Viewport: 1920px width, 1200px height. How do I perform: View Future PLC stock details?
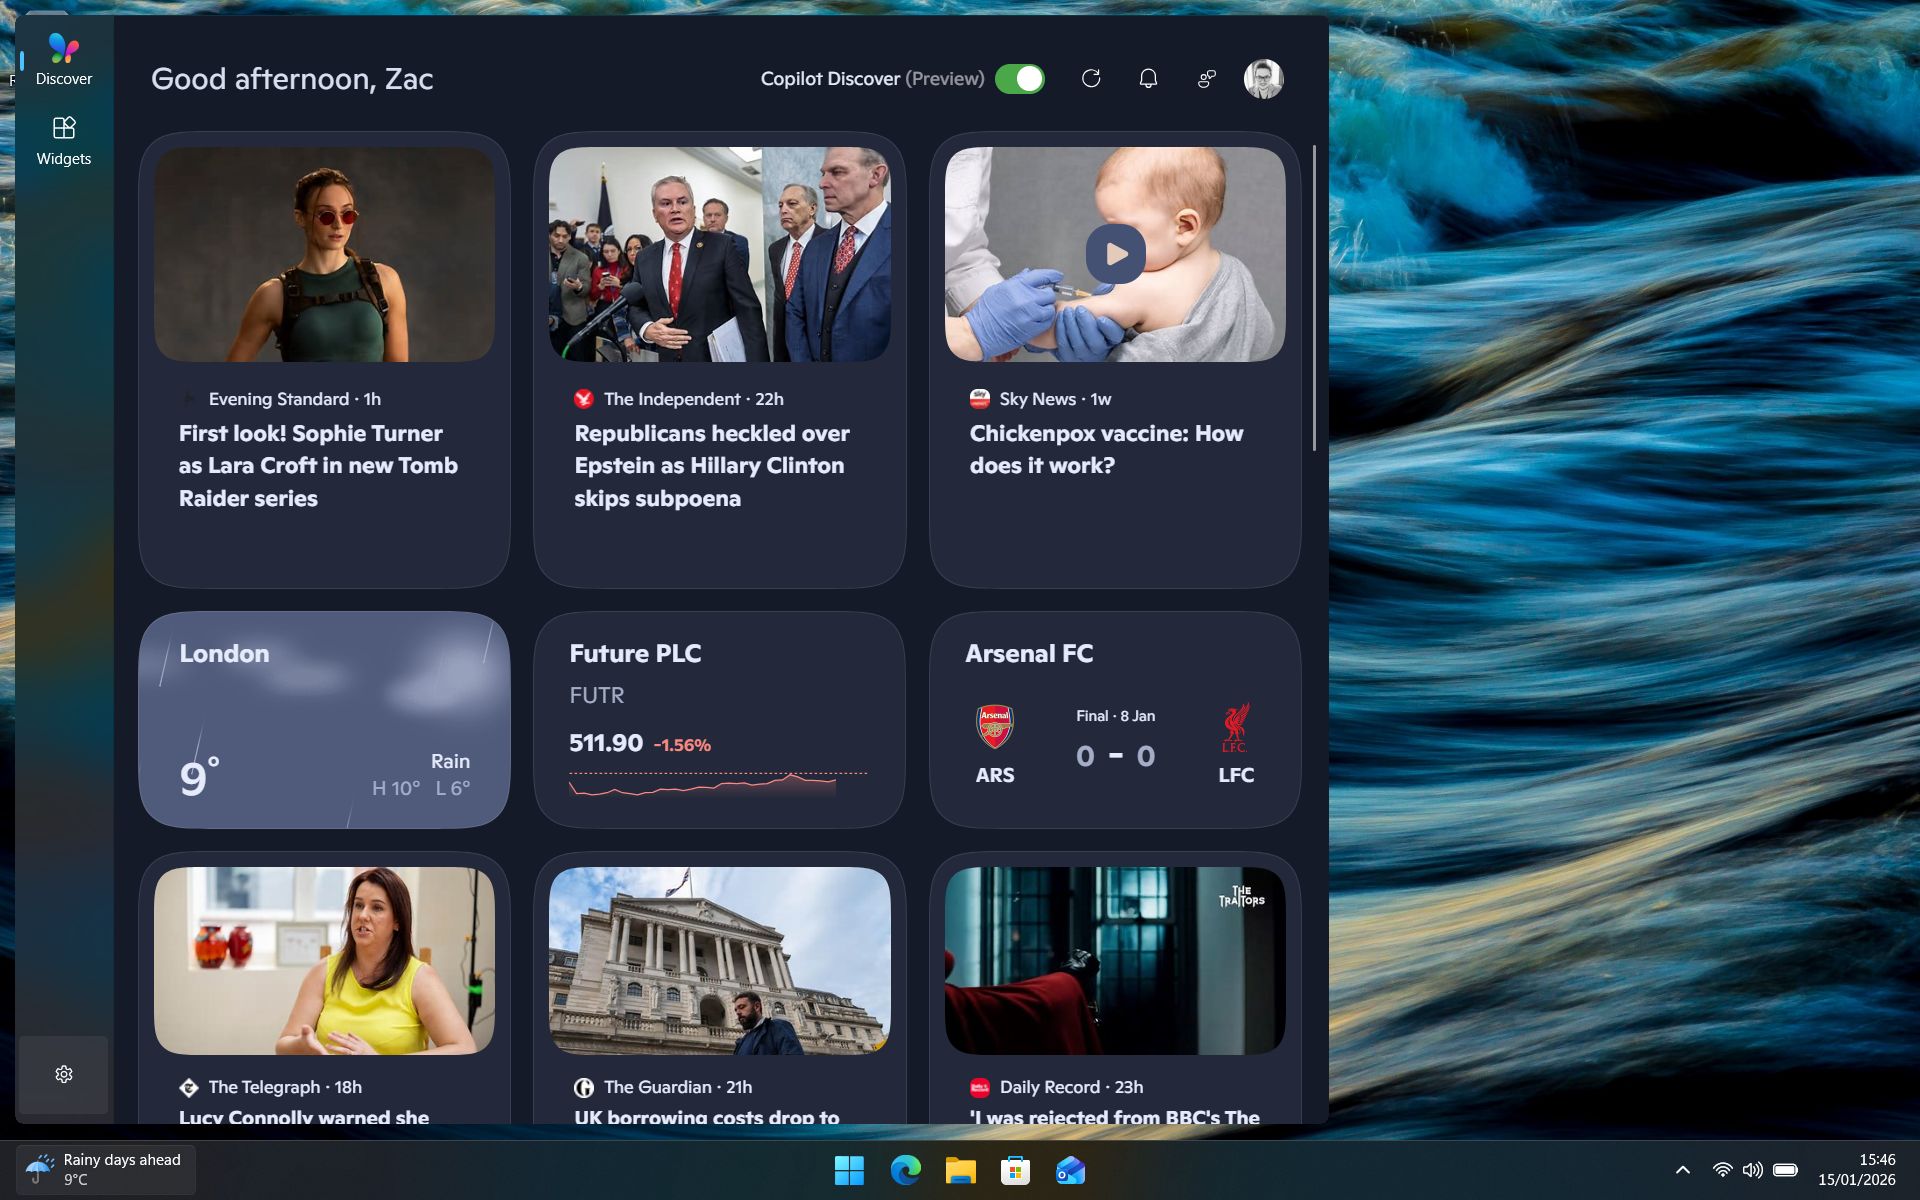click(719, 719)
